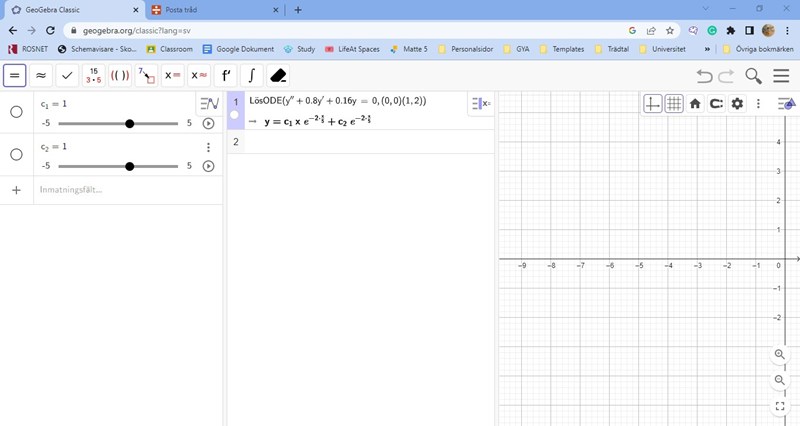Select the Delete eraser tool

(279, 76)
